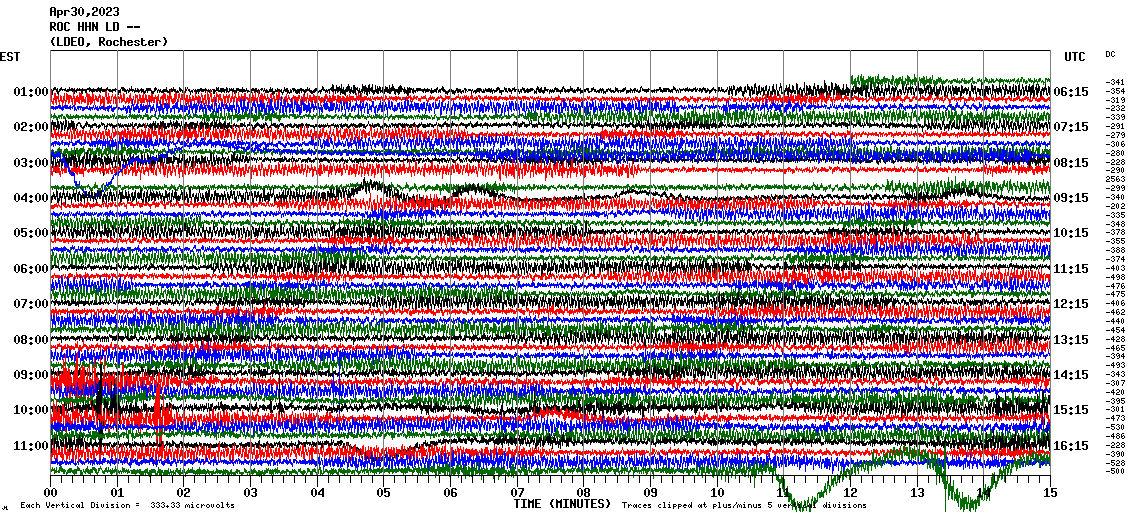Click the (LDEO, Rochester) station label
Viewport: 1130px width, 519px height.
coord(108,42)
